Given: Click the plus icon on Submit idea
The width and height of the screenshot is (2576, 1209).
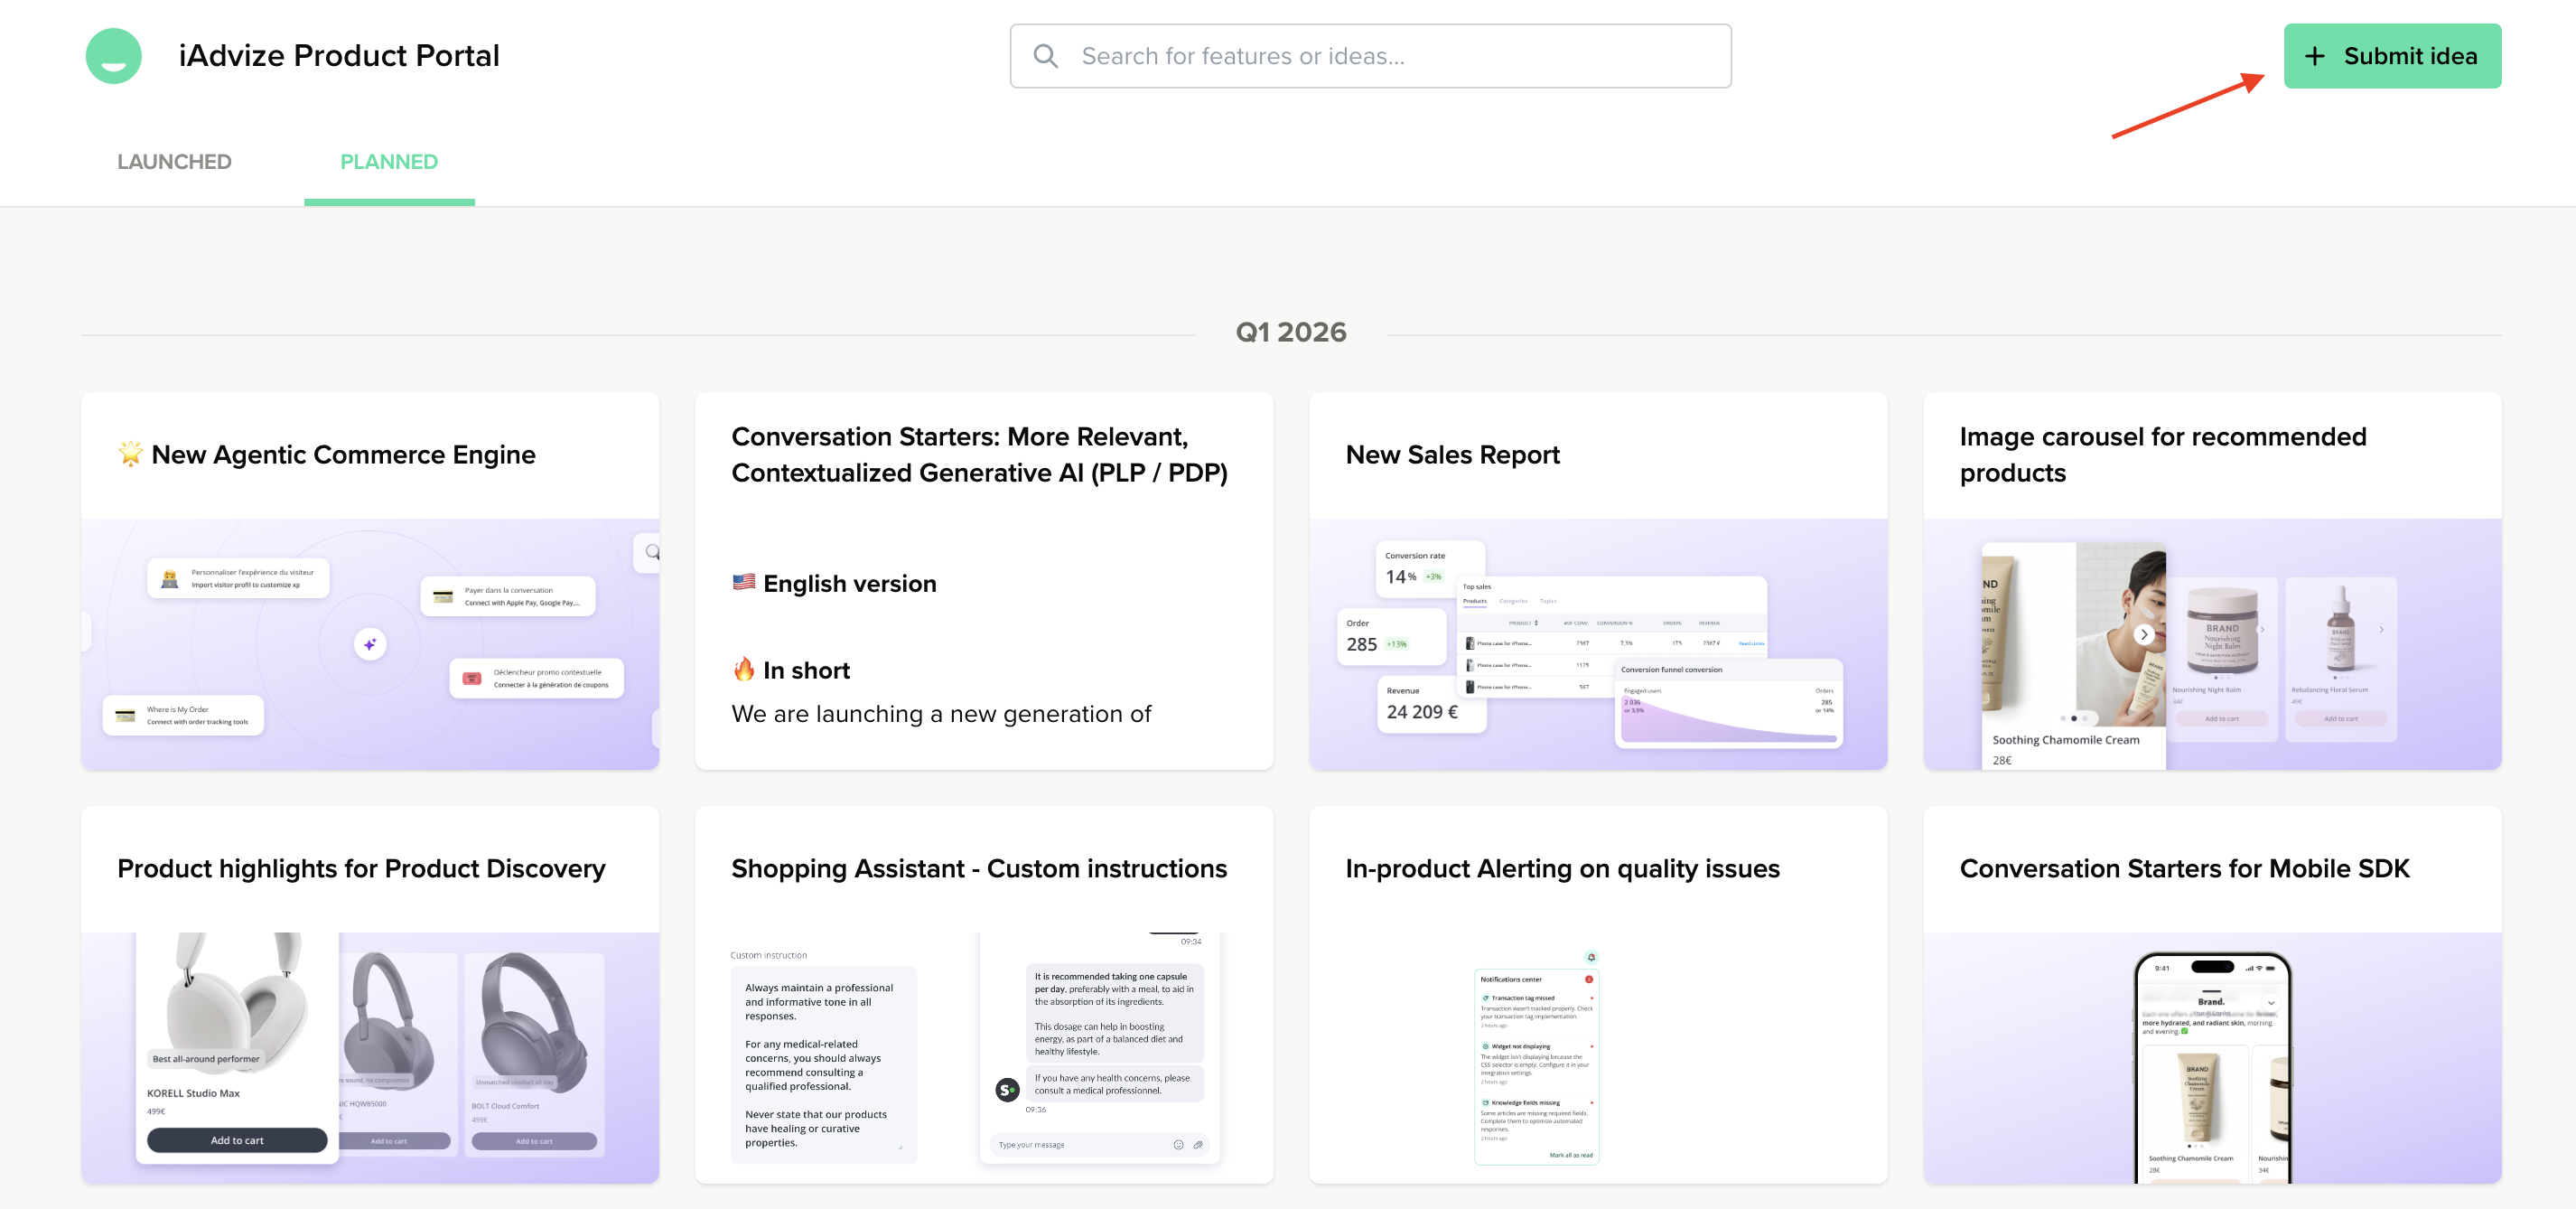Looking at the screenshot, I should (2314, 56).
